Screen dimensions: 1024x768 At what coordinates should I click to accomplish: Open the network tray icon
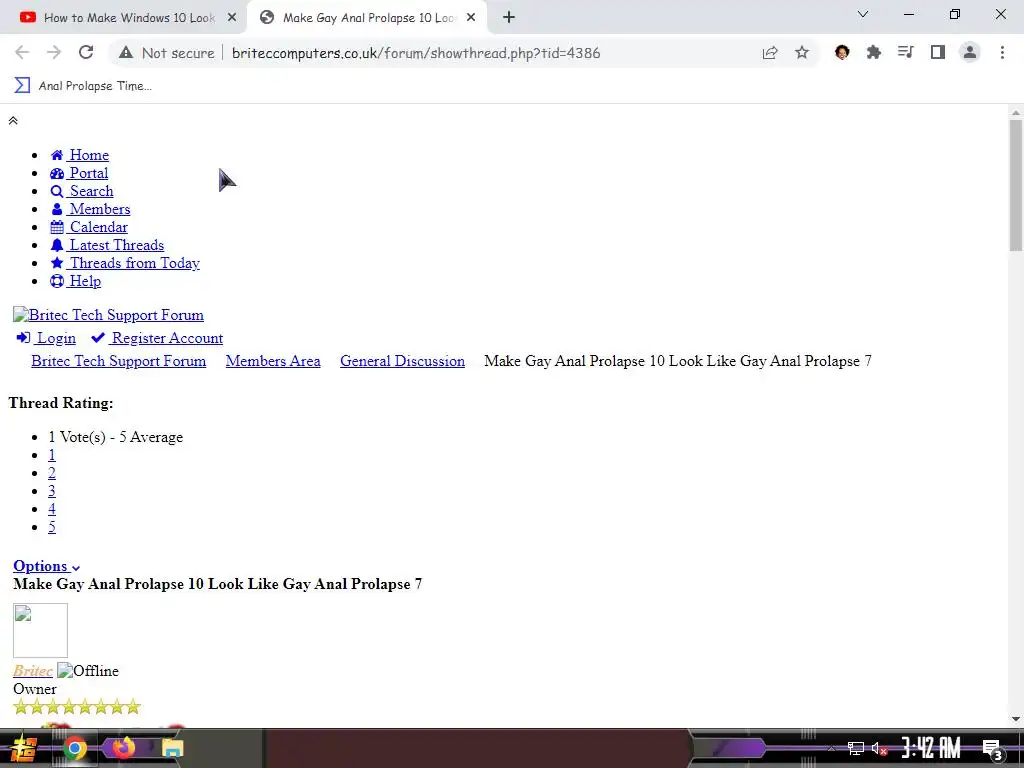(x=856, y=749)
